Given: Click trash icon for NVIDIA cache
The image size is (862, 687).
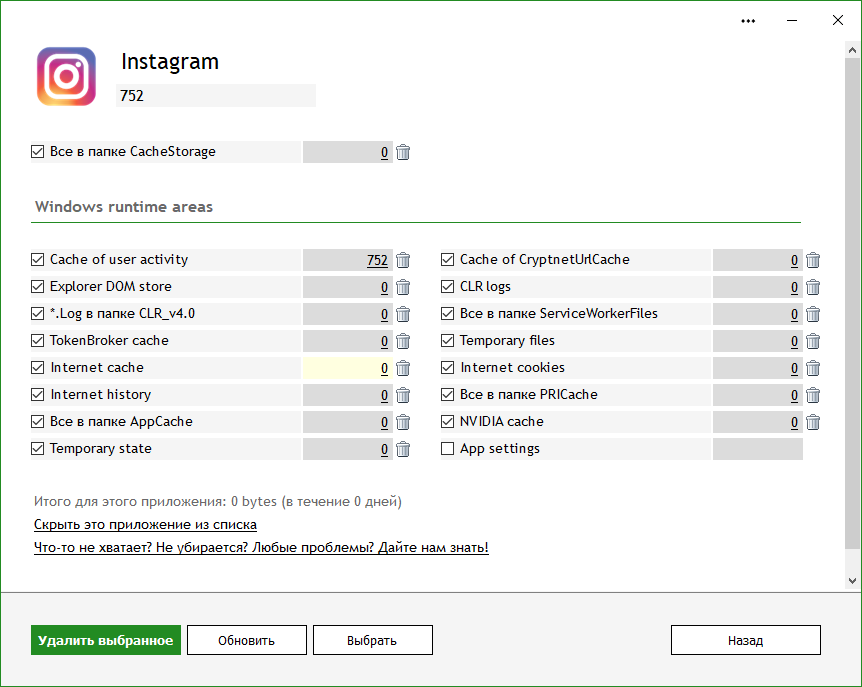Looking at the screenshot, I should point(813,422).
